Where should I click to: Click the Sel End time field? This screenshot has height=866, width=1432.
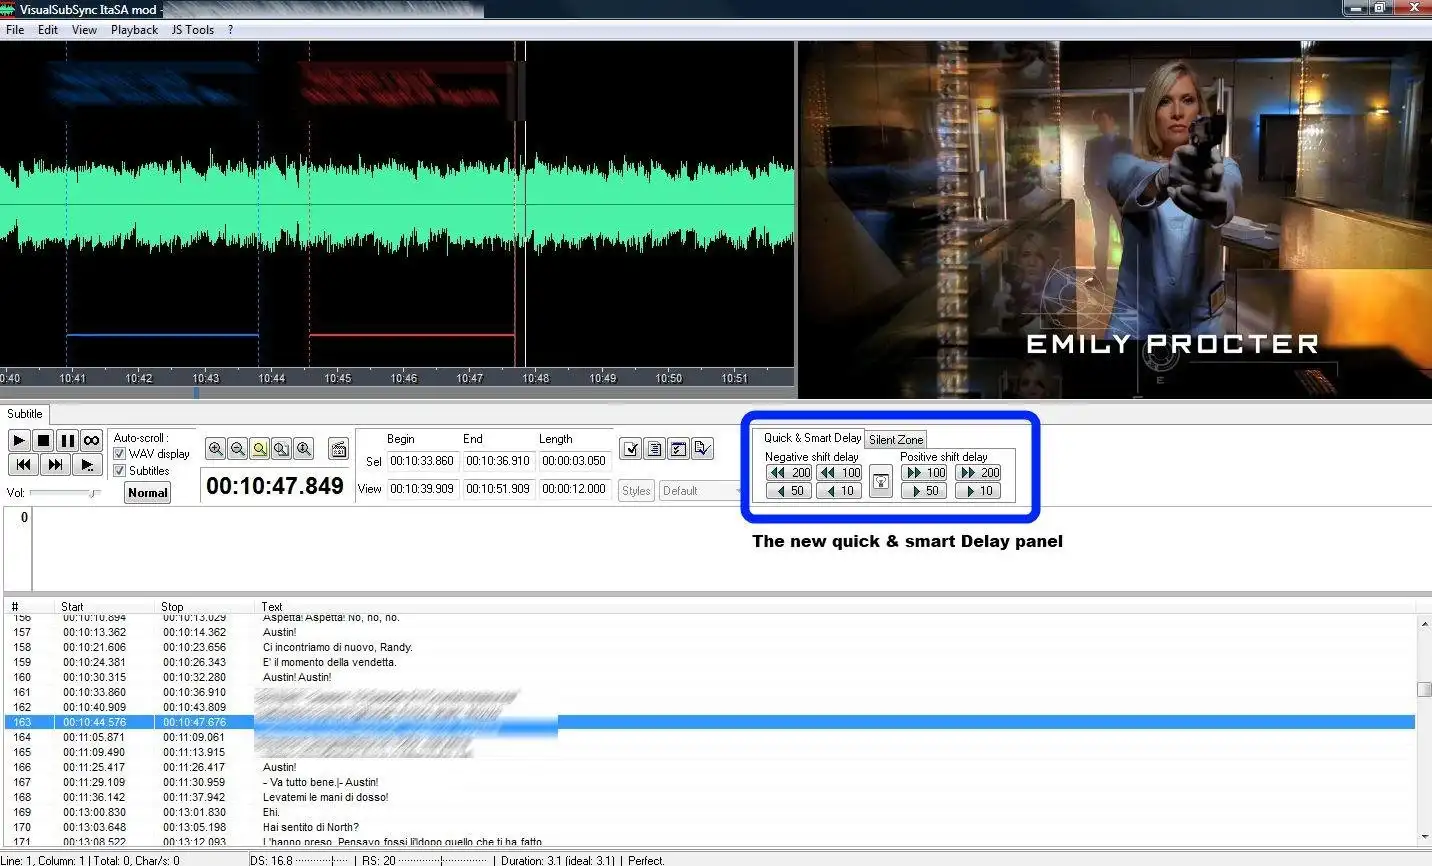coord(498,461)
